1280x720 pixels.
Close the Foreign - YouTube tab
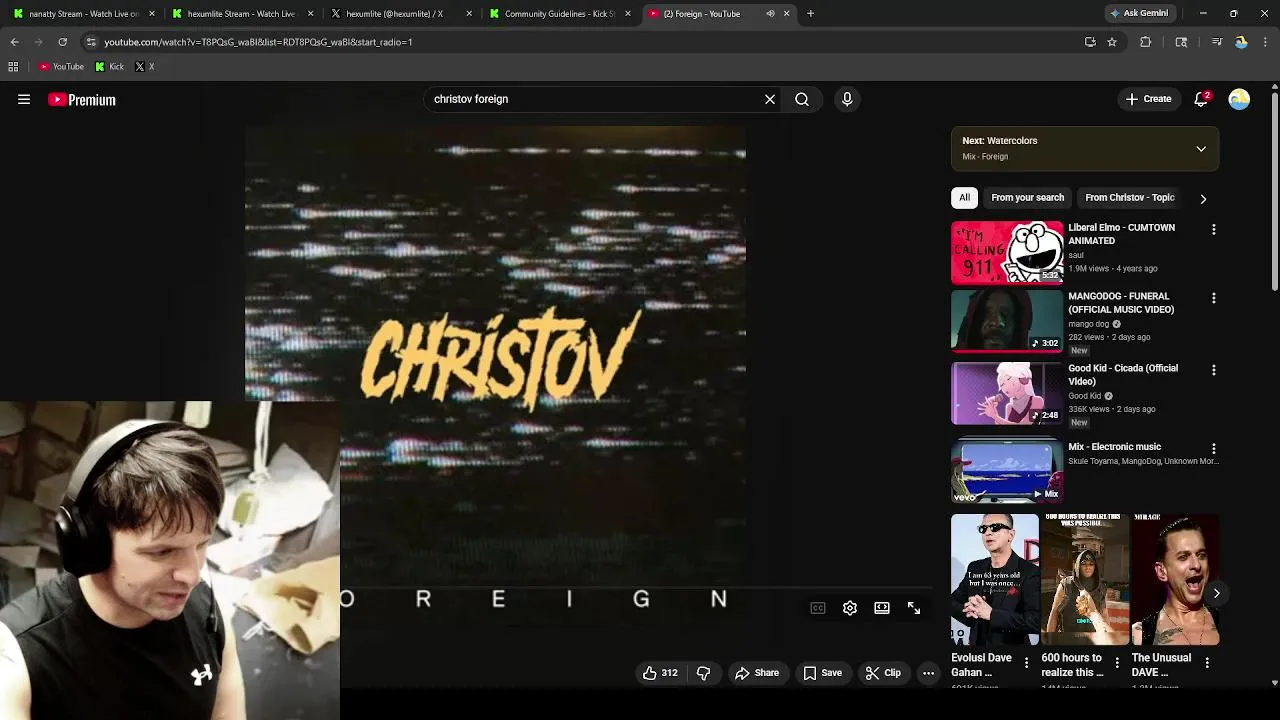point(786,14)
